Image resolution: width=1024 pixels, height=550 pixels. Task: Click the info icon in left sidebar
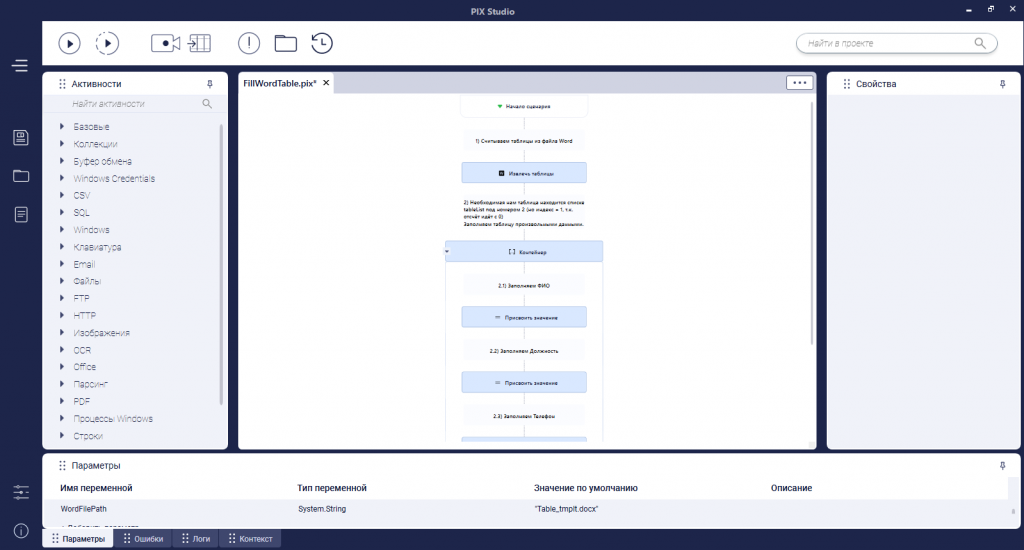point(20,530)
